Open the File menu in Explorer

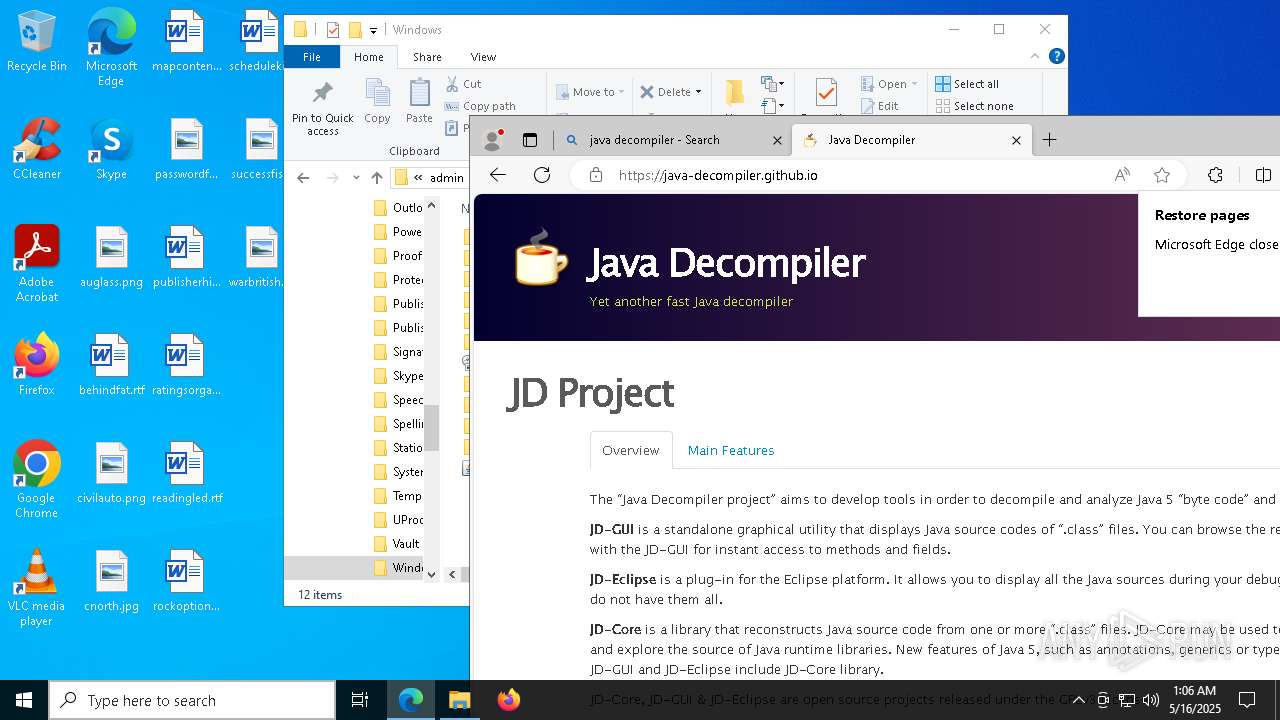click(312, 57)
